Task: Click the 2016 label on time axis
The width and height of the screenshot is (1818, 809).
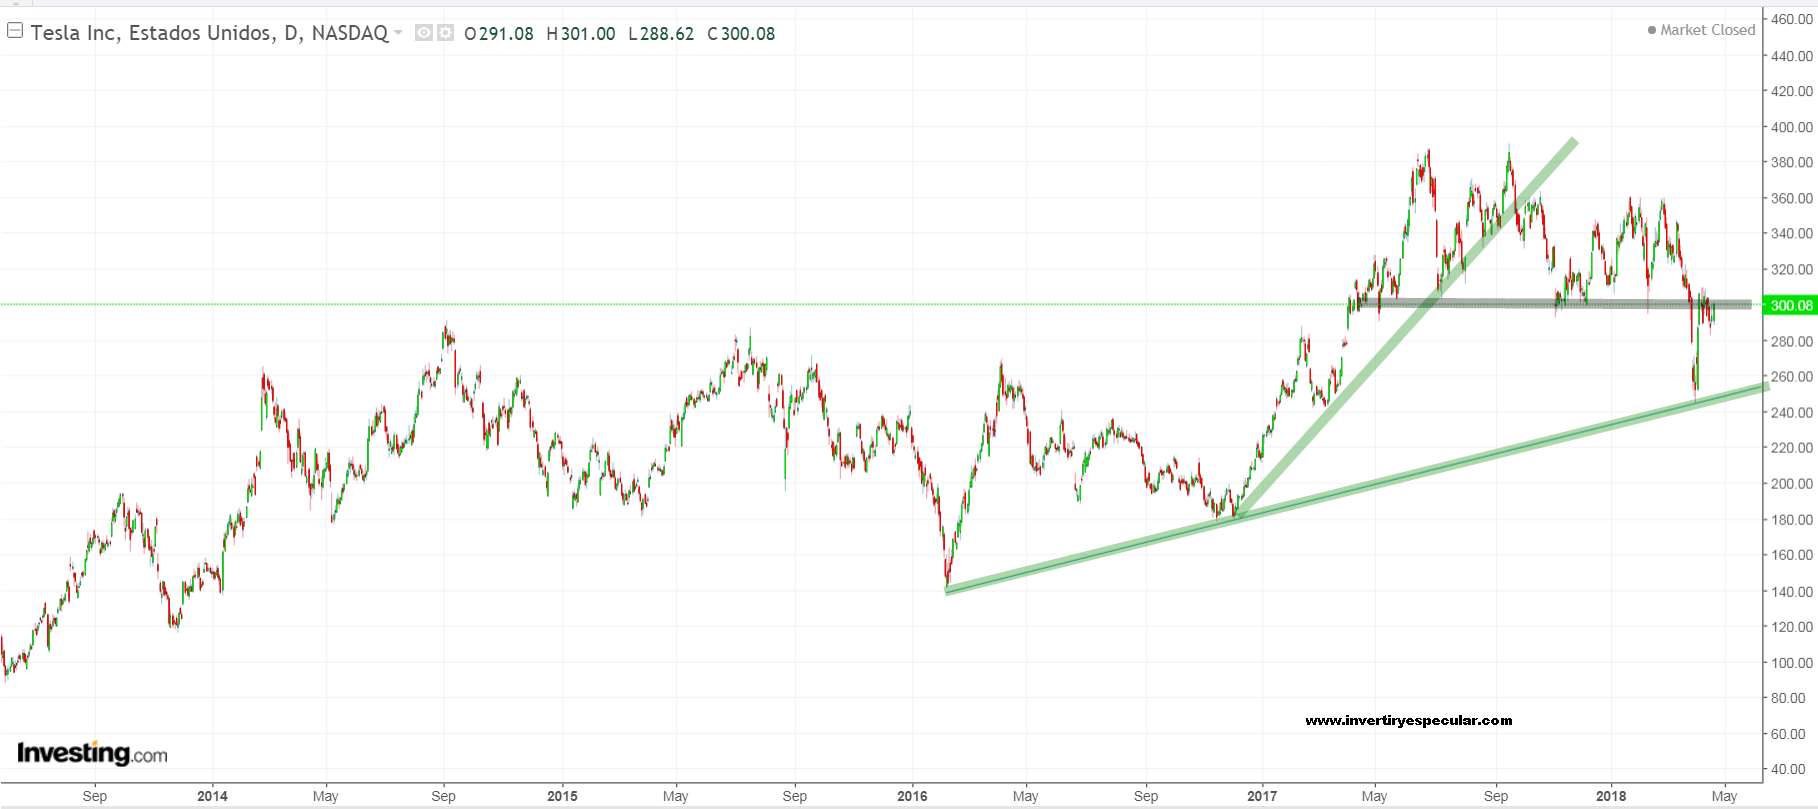Action: coord(912,796)
